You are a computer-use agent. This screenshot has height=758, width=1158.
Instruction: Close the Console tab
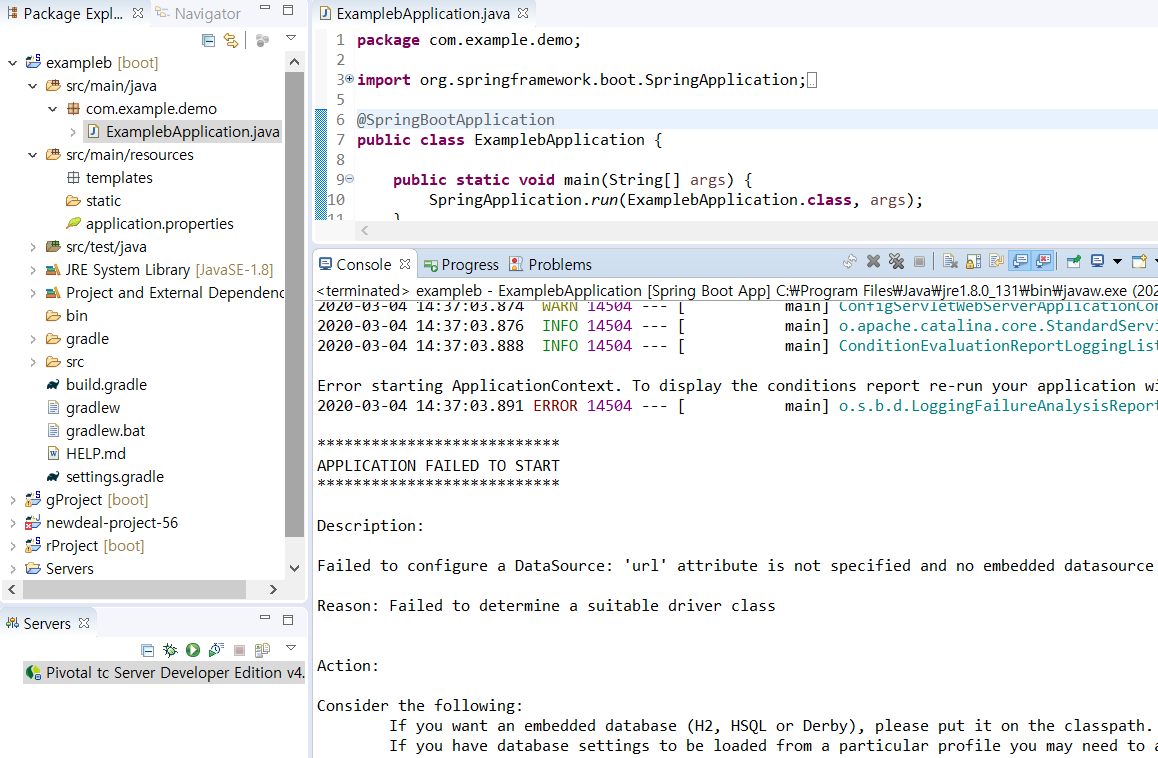[x=405, y=264]
